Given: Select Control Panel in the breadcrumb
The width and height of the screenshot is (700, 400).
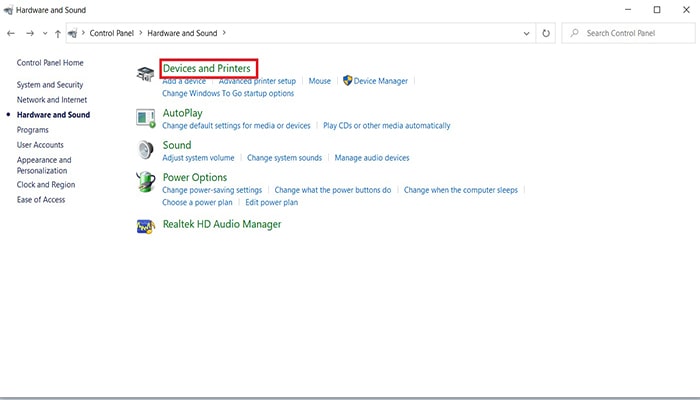Looking at the screenshot, I should 112,33.
